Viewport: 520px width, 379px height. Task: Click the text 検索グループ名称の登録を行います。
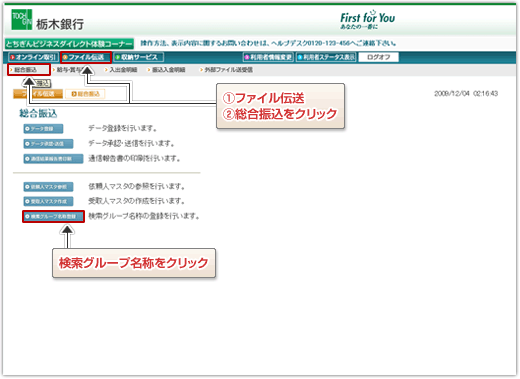point(144,217)
